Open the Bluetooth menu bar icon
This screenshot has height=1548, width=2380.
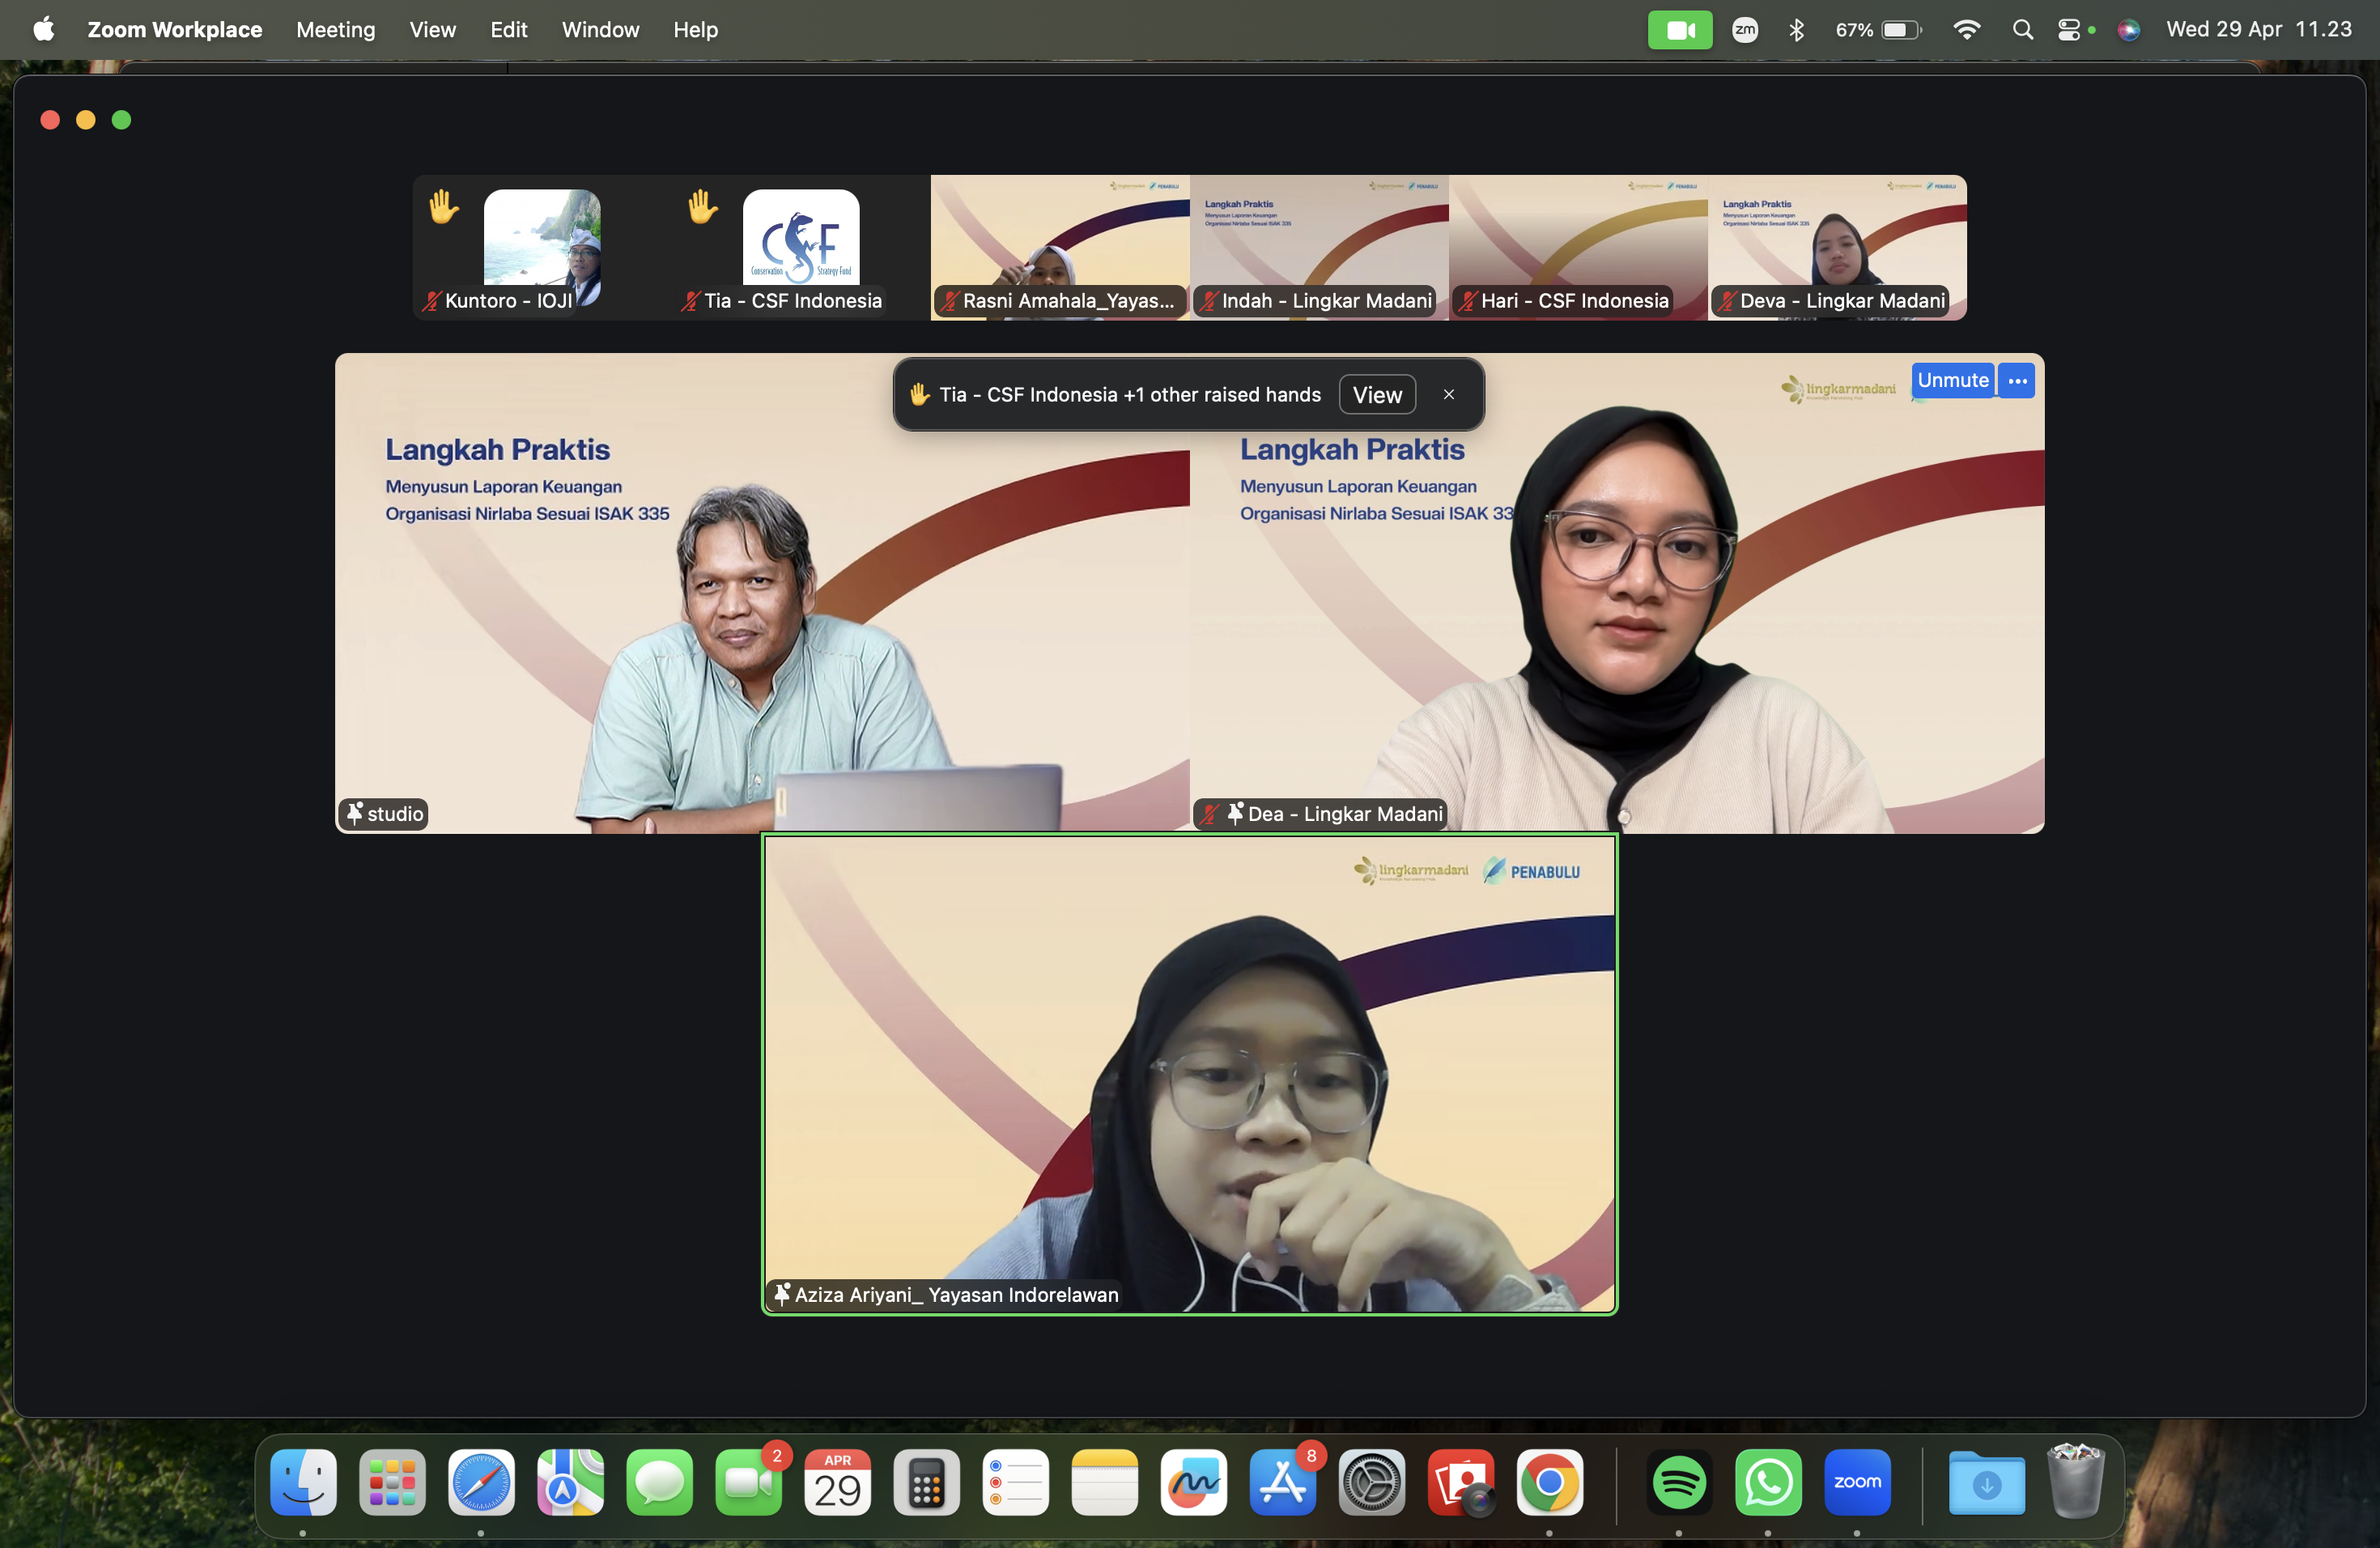(x=1797, y=30)
